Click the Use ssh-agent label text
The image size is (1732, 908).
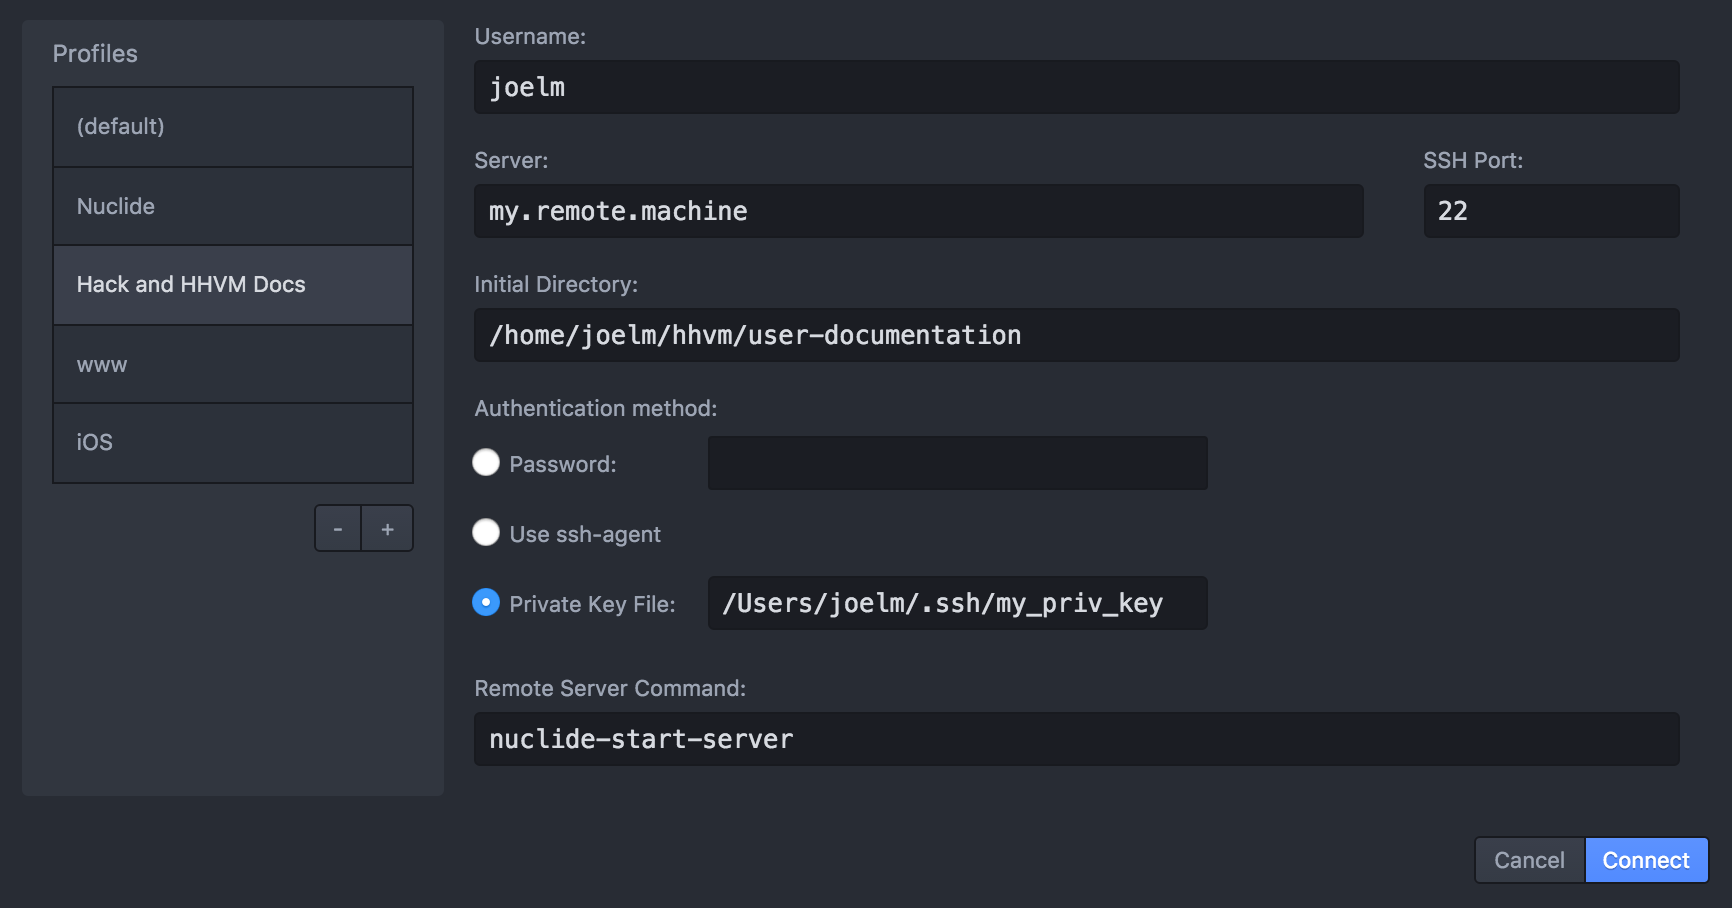585,534
